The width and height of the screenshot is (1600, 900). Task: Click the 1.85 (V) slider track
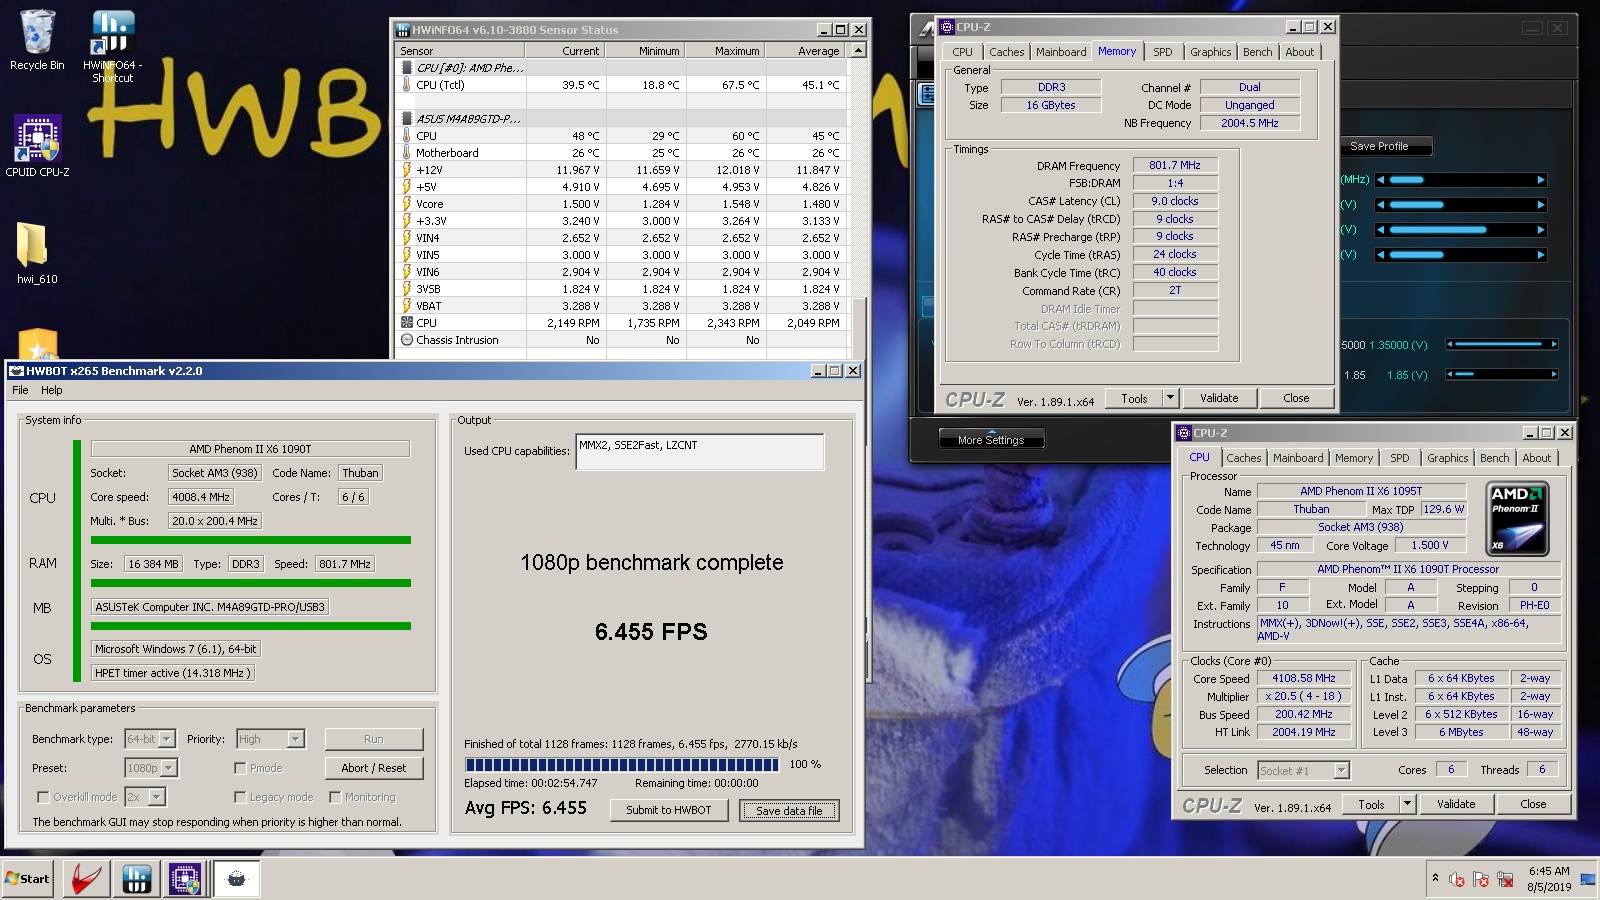click(1501, 374)
